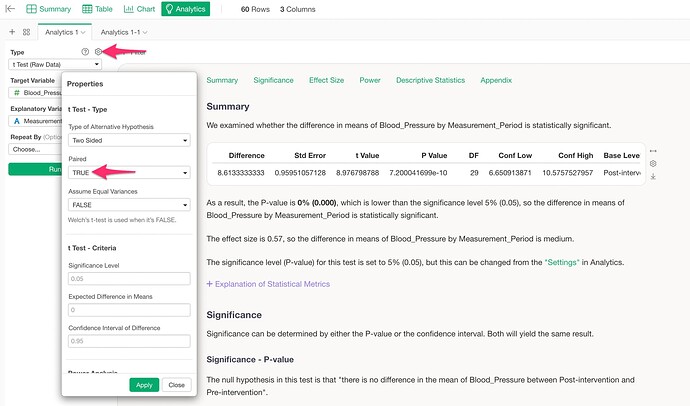Expand the Explanation of Statistical Metrics link
This screenshot has width=690, height=406.
click(x=267, y=284)
